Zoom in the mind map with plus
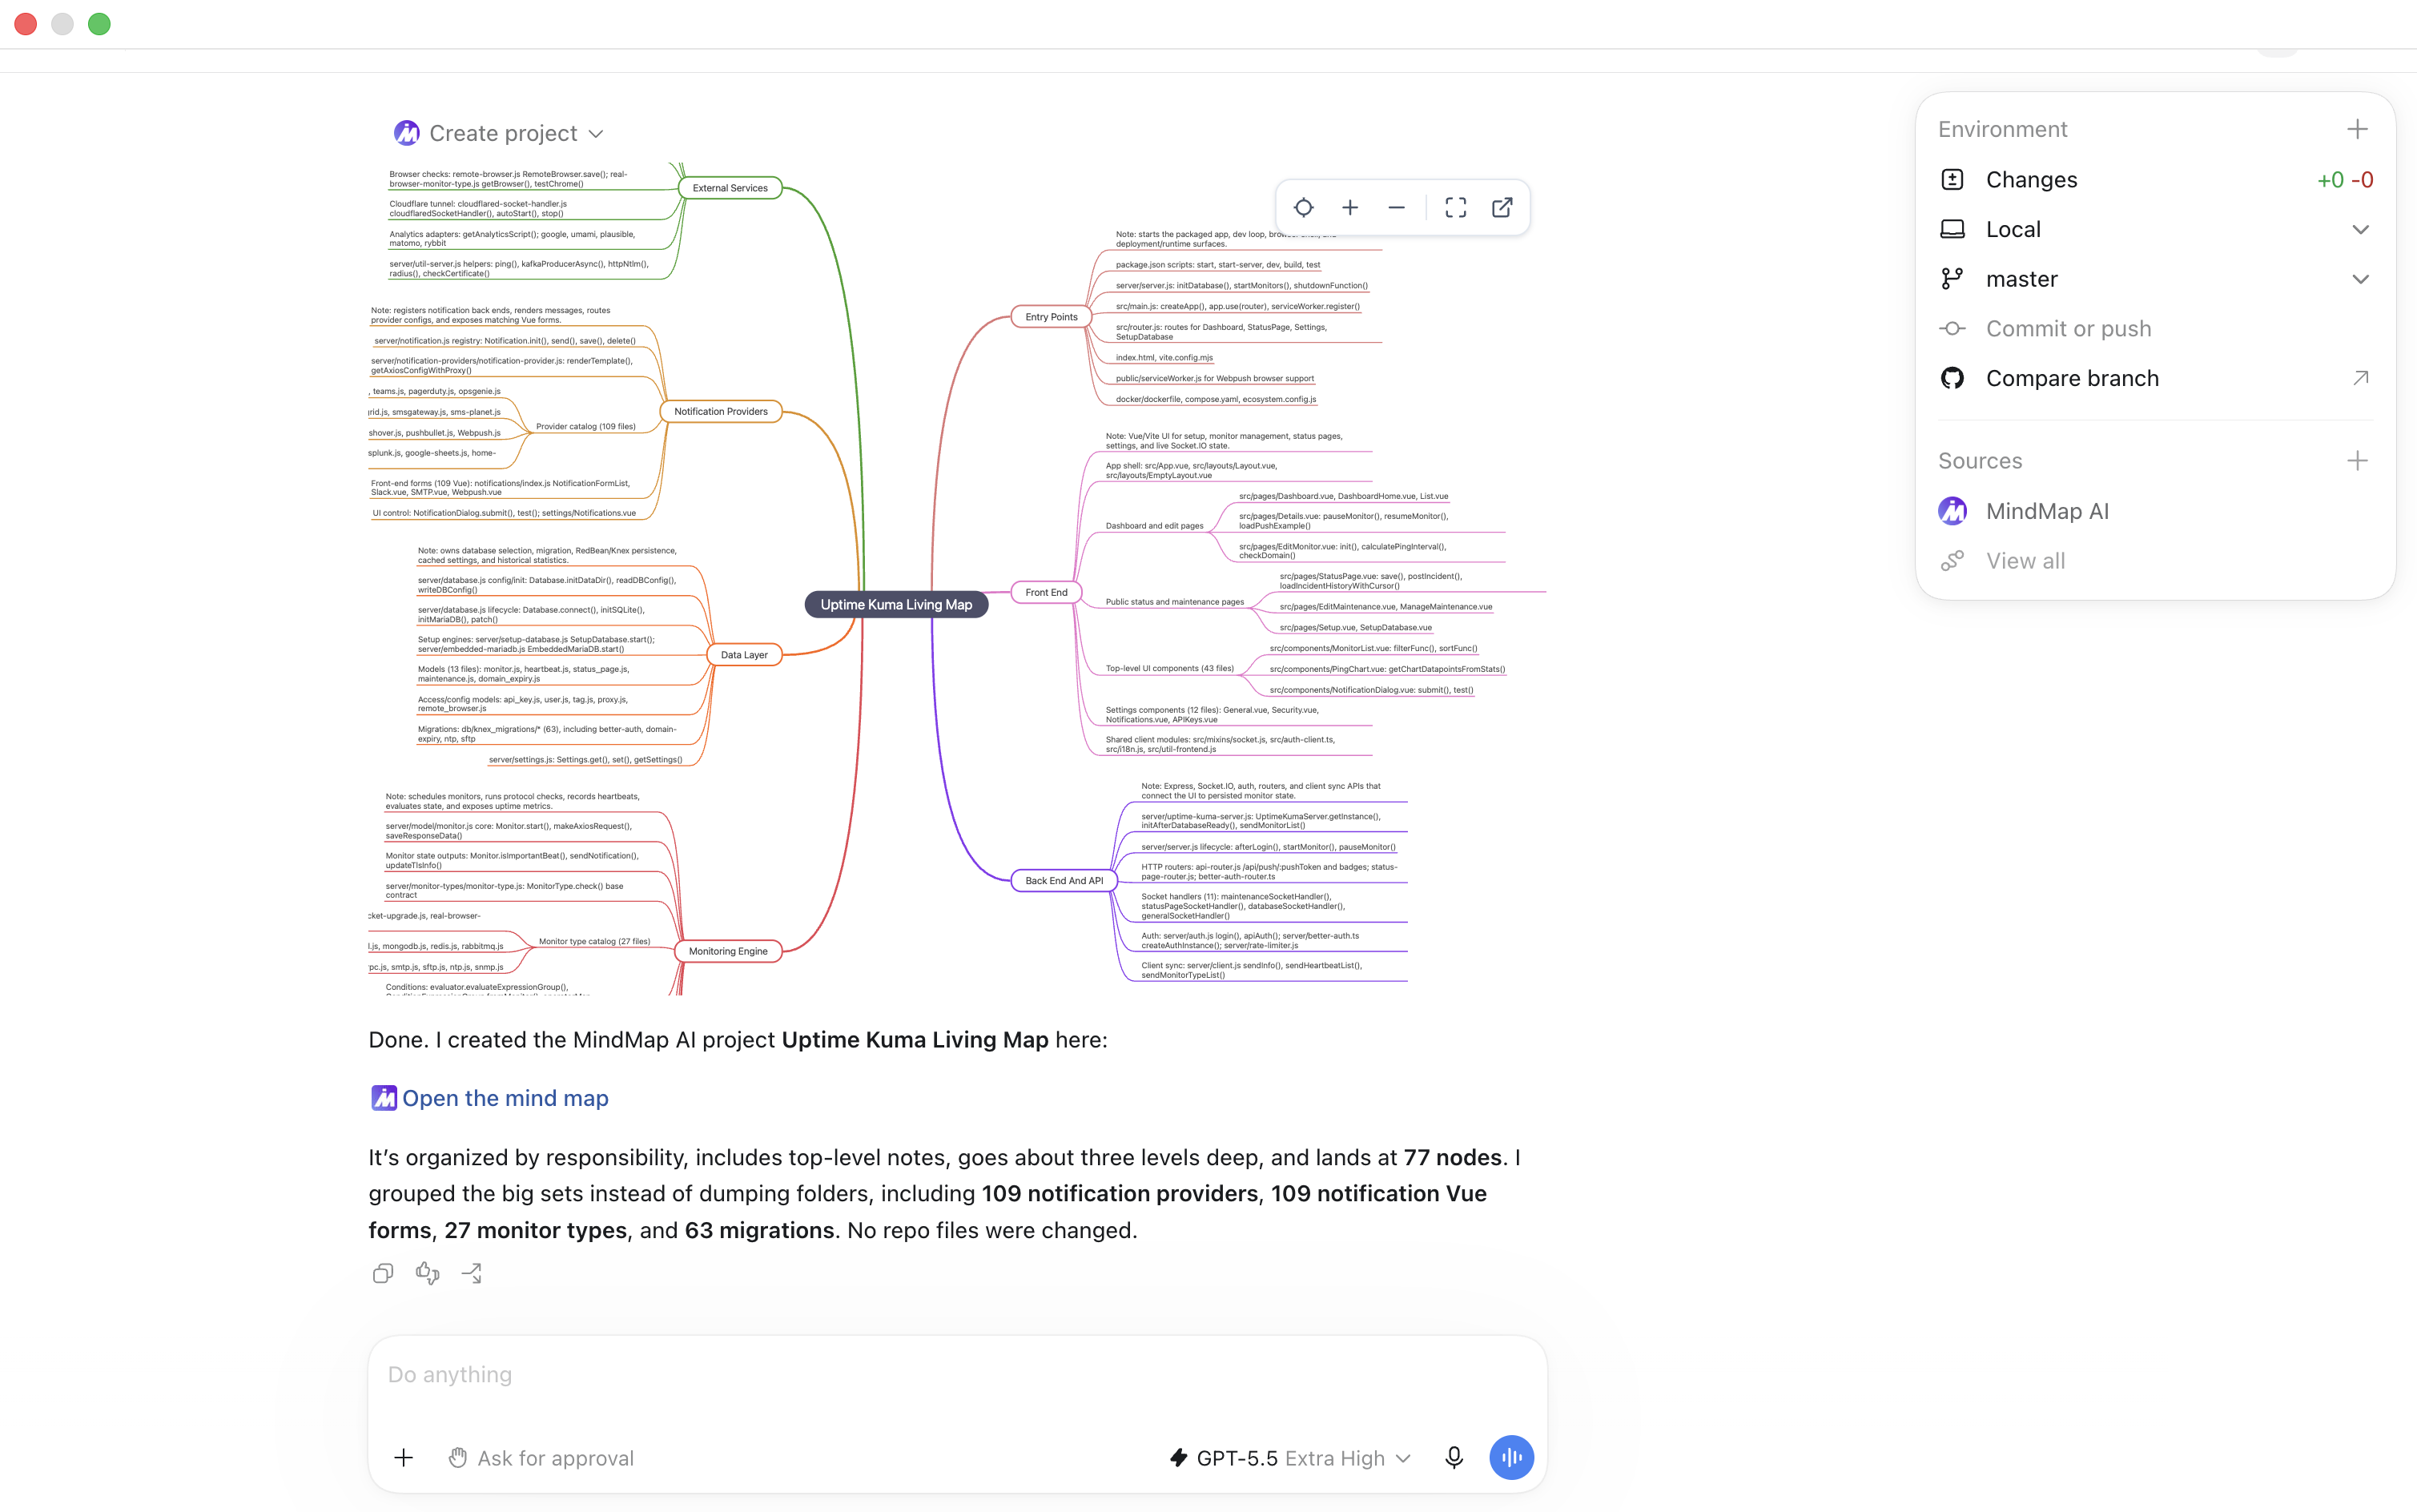2417x1512 pixels. pos(1350,208)
